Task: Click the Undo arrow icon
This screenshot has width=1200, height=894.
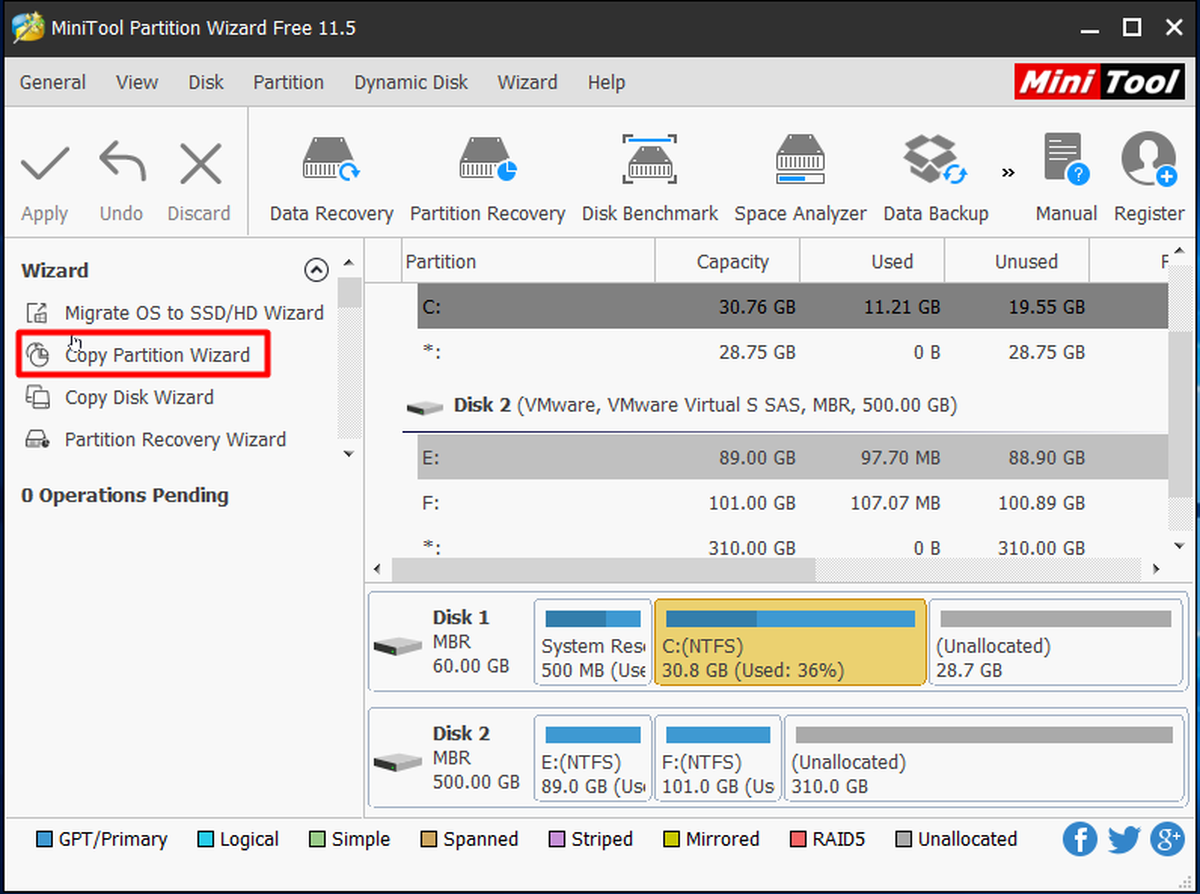Action: point(122,162)
